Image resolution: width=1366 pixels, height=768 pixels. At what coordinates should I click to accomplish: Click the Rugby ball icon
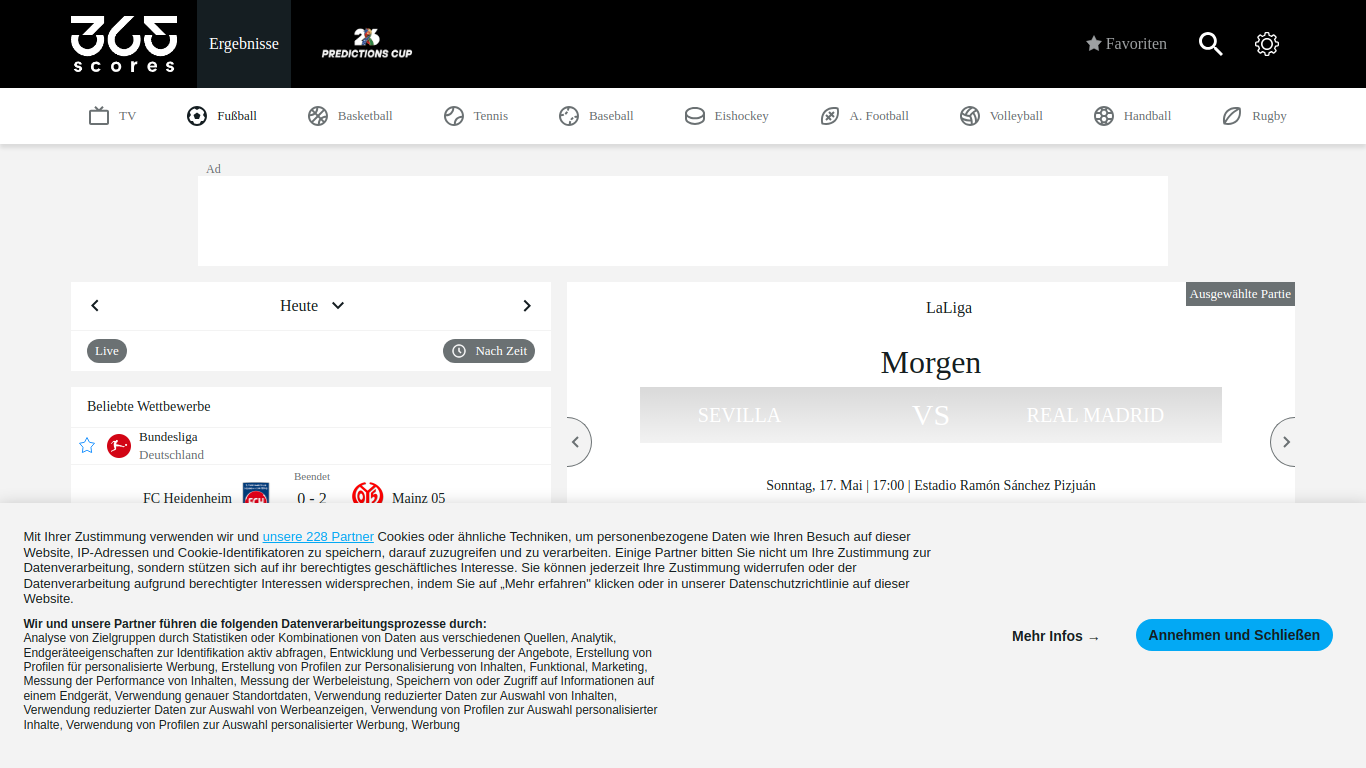[1232, 116]
